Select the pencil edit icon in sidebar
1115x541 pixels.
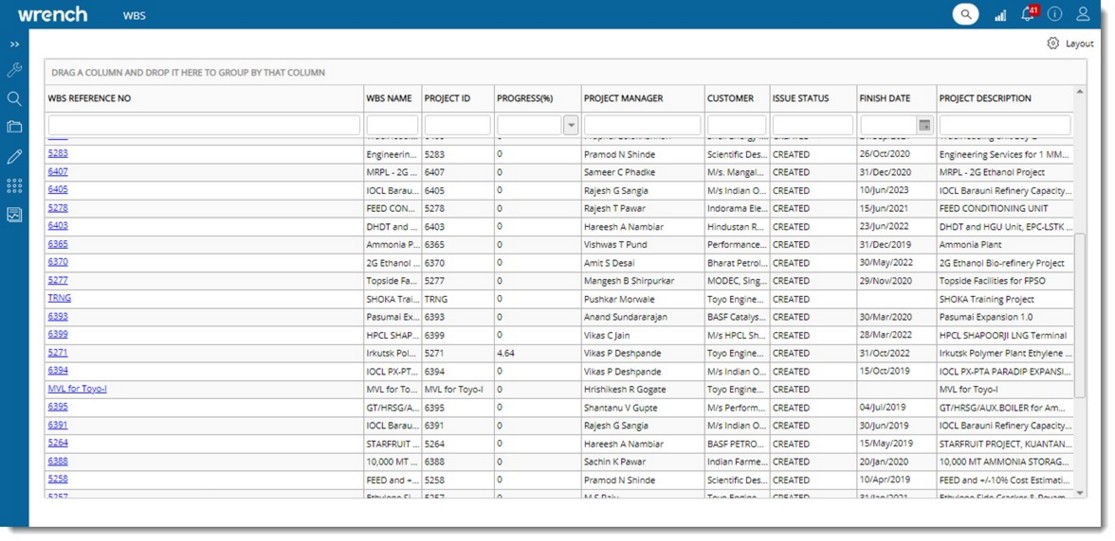pyautogui.click(x=14, y=157)
